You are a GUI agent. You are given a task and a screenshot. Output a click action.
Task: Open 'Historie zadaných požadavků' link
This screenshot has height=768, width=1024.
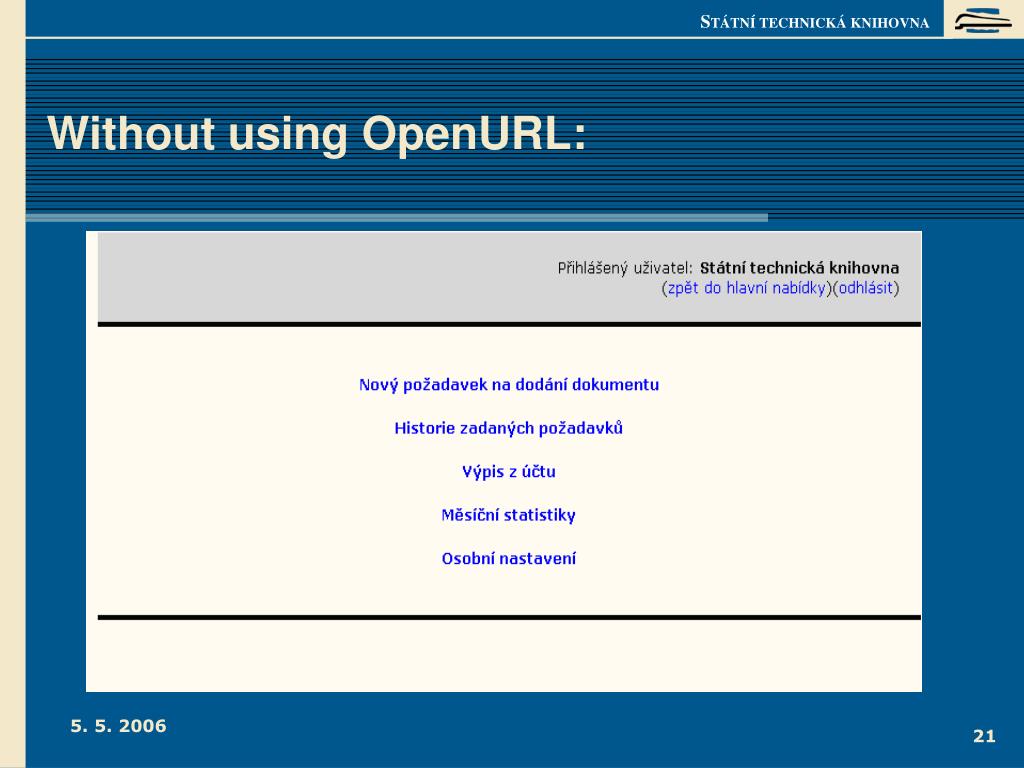click(508, 428)
